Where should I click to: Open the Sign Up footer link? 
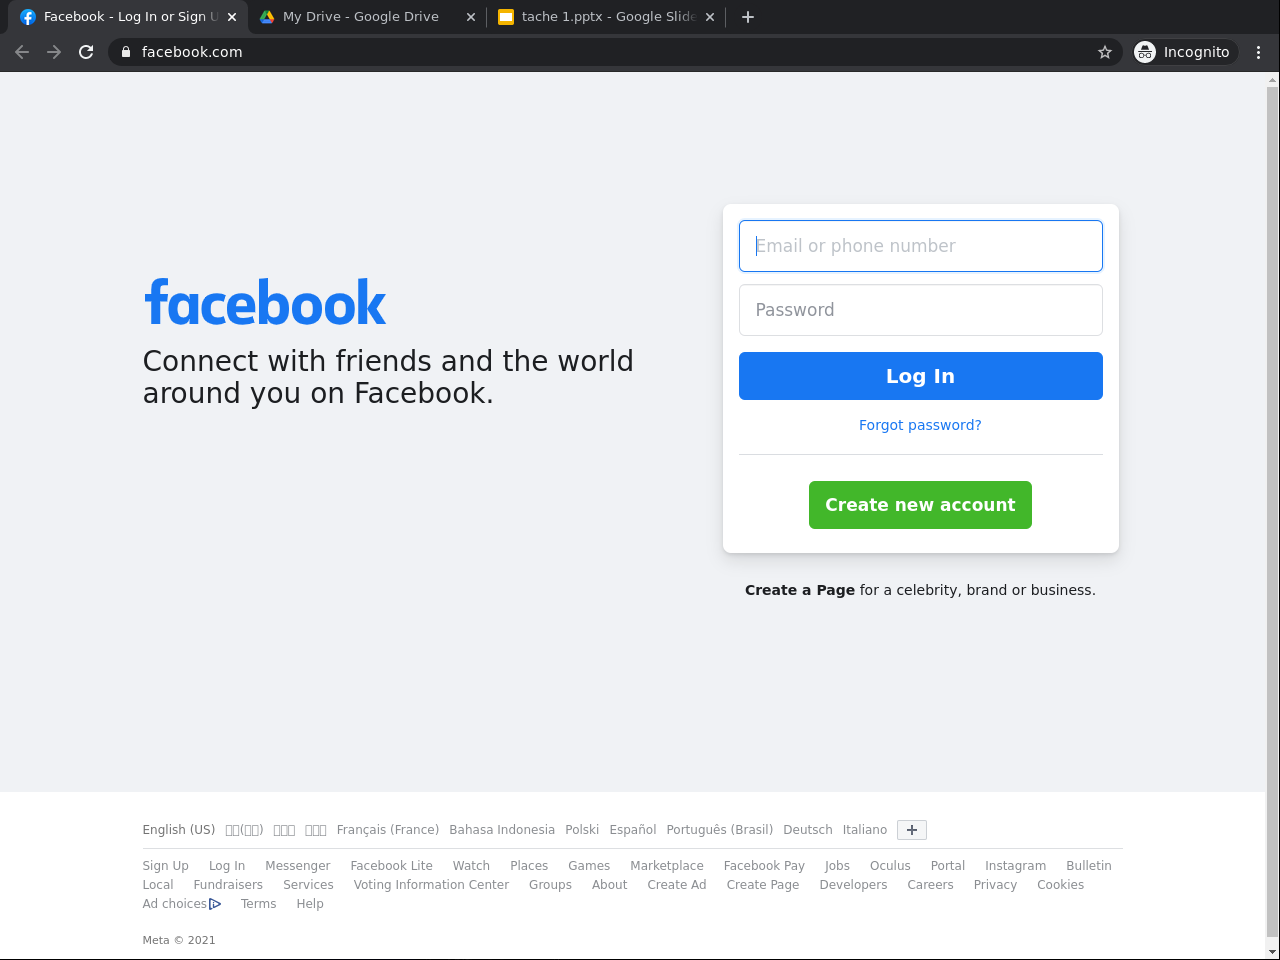(166, 866)
